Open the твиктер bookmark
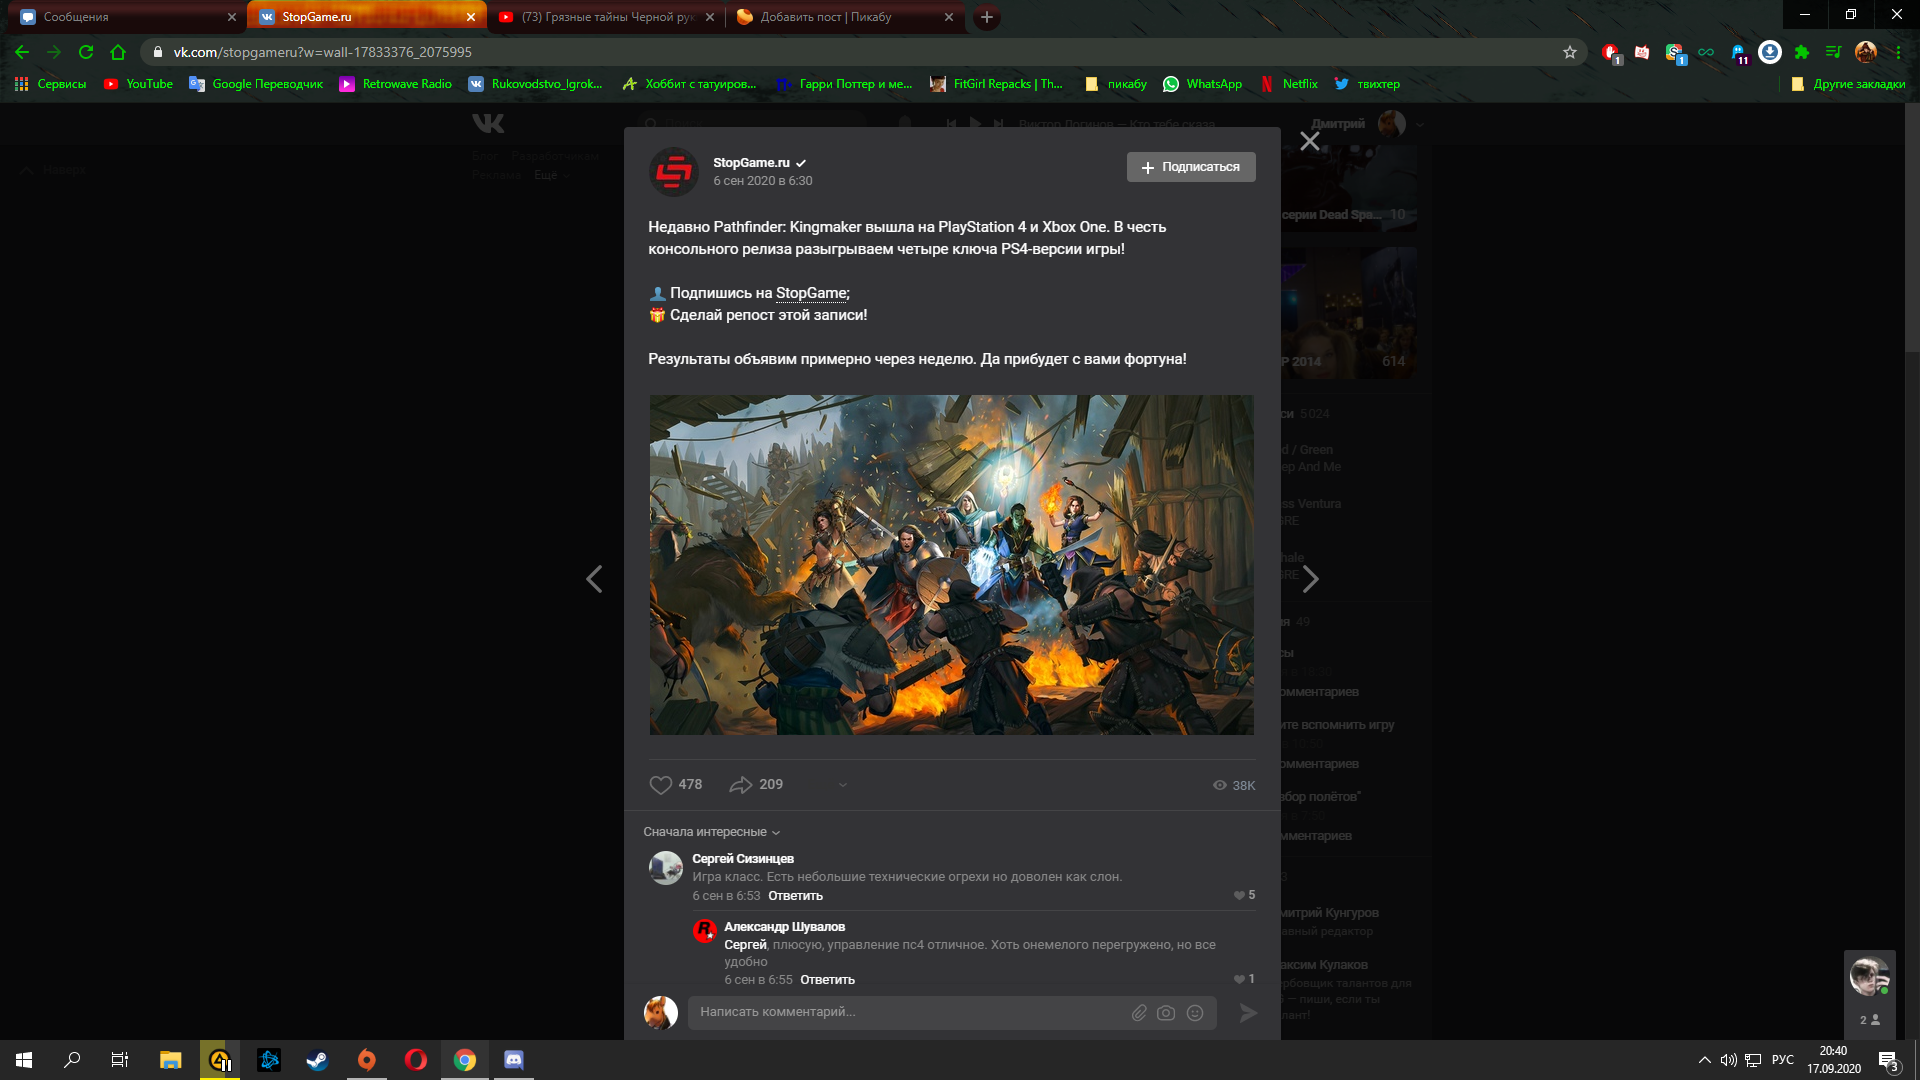Screen dimensions: 1920x1082 click(1367, 84)
